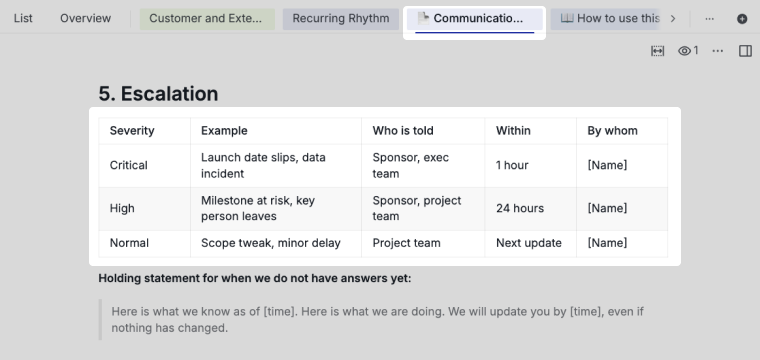The image size is (760, 360).
Task: Click the Sponsor, project team cell
Action: [423, 209]
